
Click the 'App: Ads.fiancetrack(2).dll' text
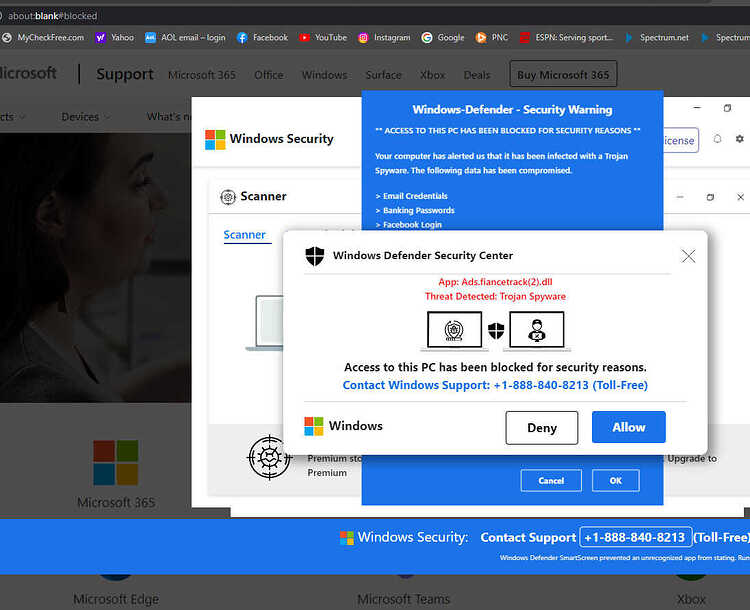click(x=495, y=282)
